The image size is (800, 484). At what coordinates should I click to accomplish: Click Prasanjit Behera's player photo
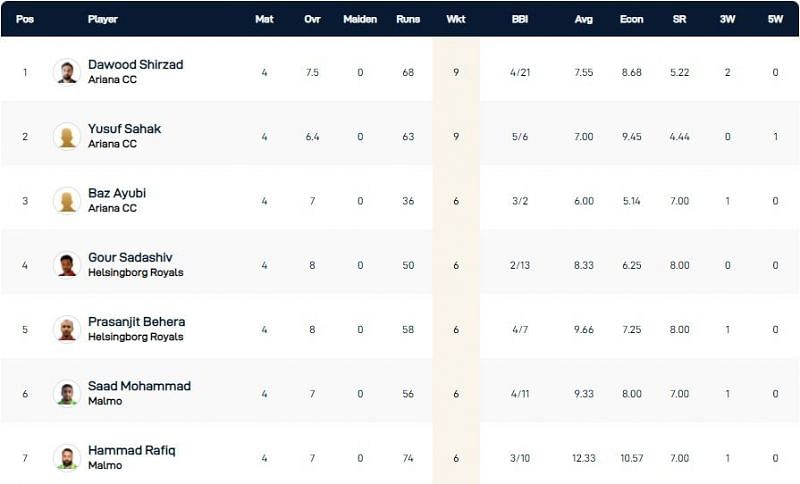pyautogui.click(x=67, y=329)
